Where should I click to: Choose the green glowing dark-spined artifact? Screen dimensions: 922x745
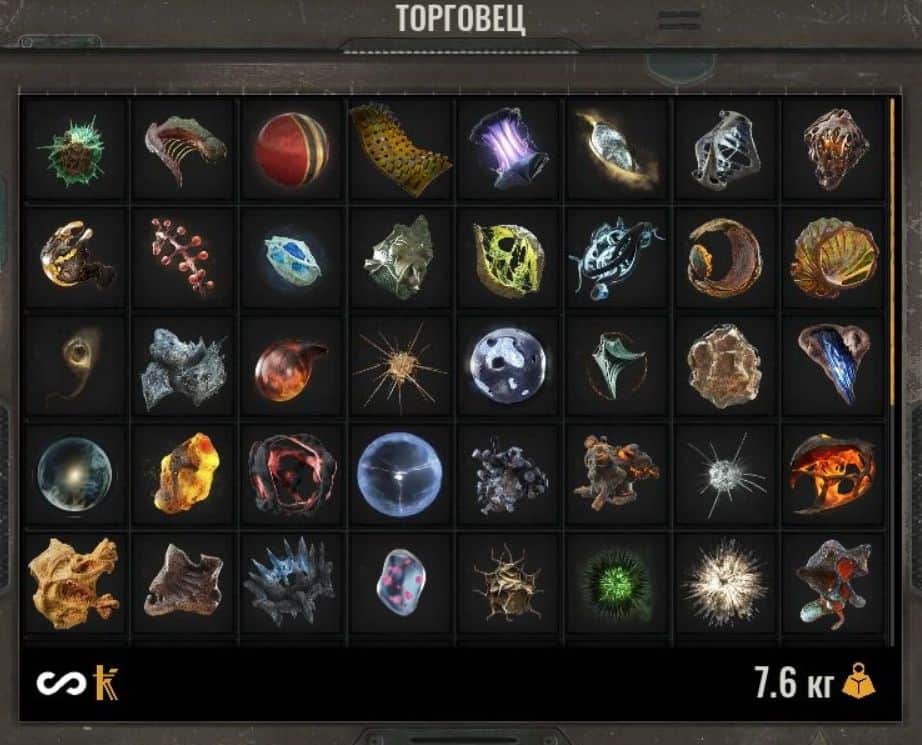click(x=617, y=584)
